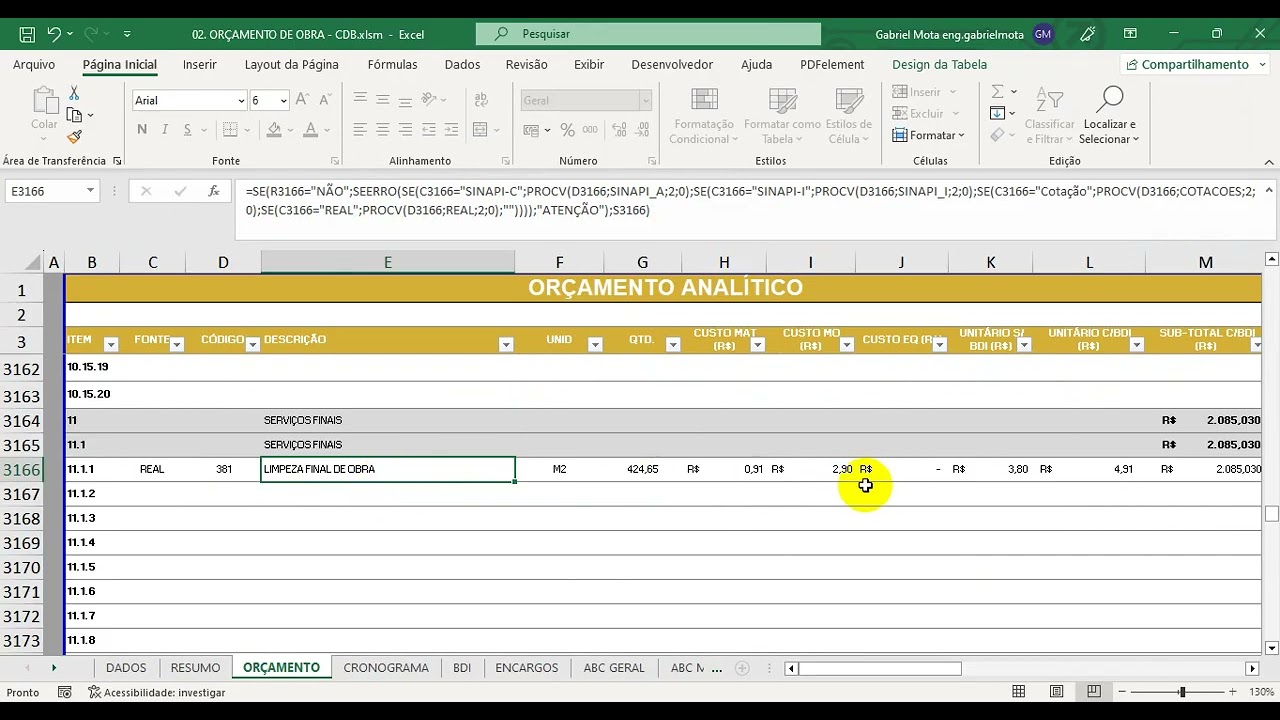Click the fill color bucket swatch
This screenshot has height=720, width=1280.
click(275, 130)
